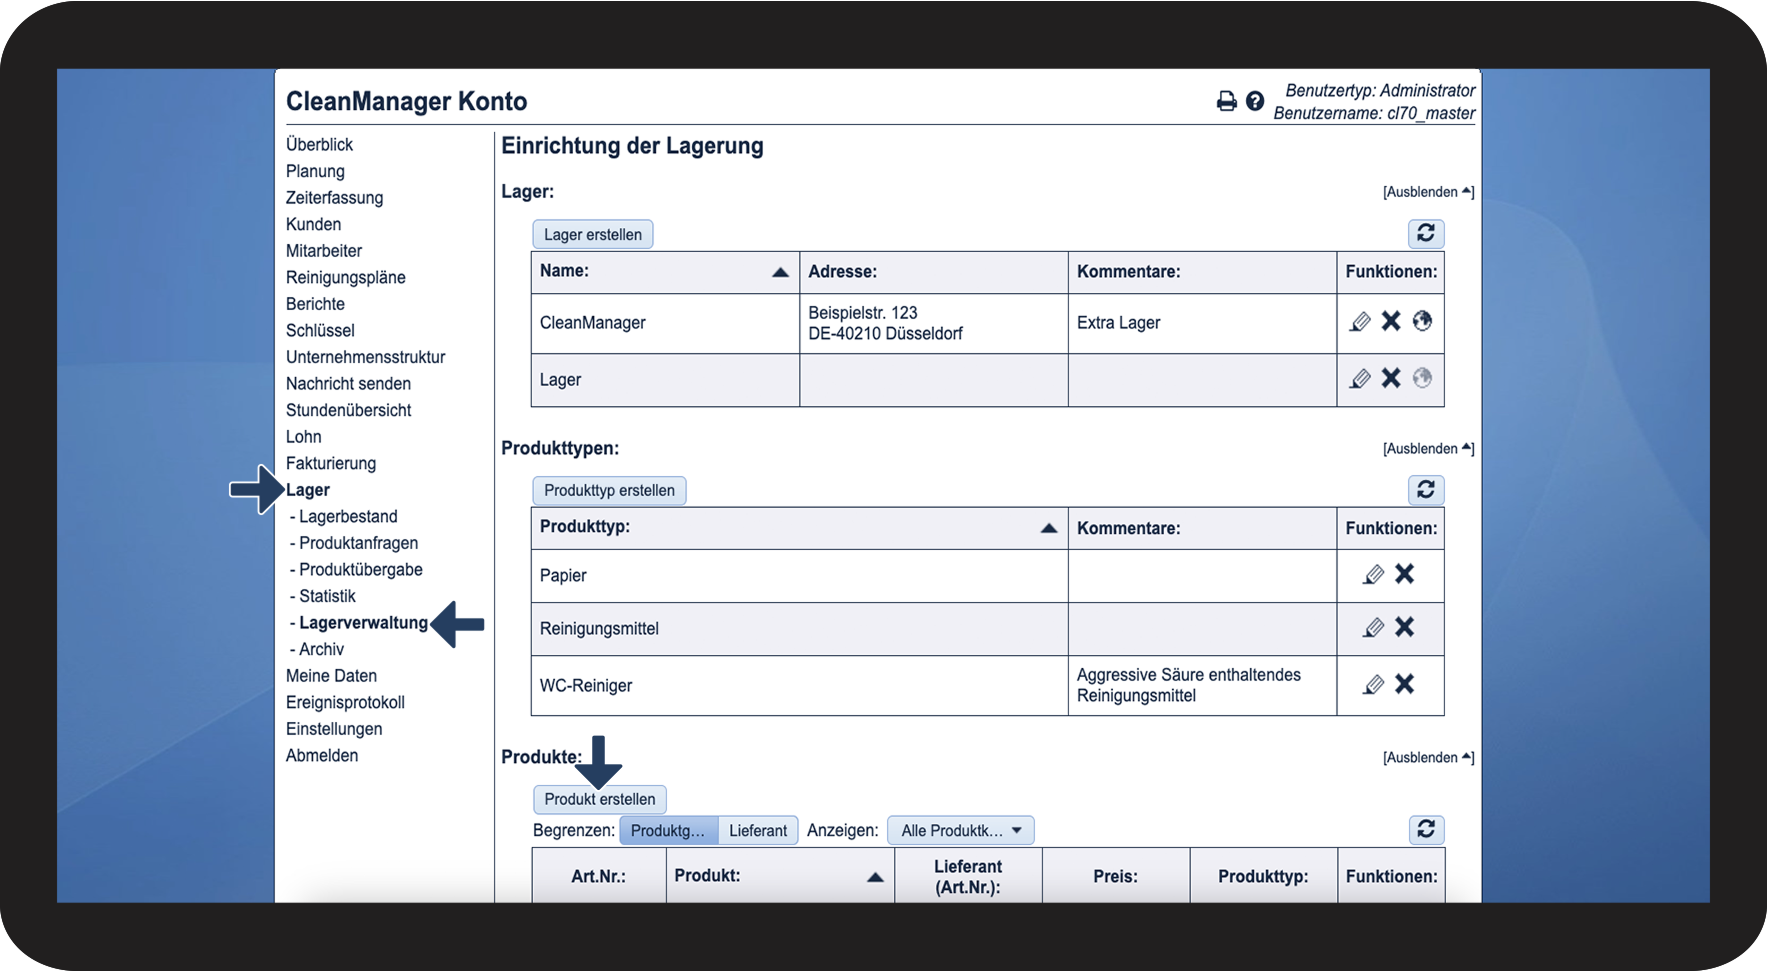
Task: Open the Stundenübersicht menu entry
Action: tap(349, 410)
